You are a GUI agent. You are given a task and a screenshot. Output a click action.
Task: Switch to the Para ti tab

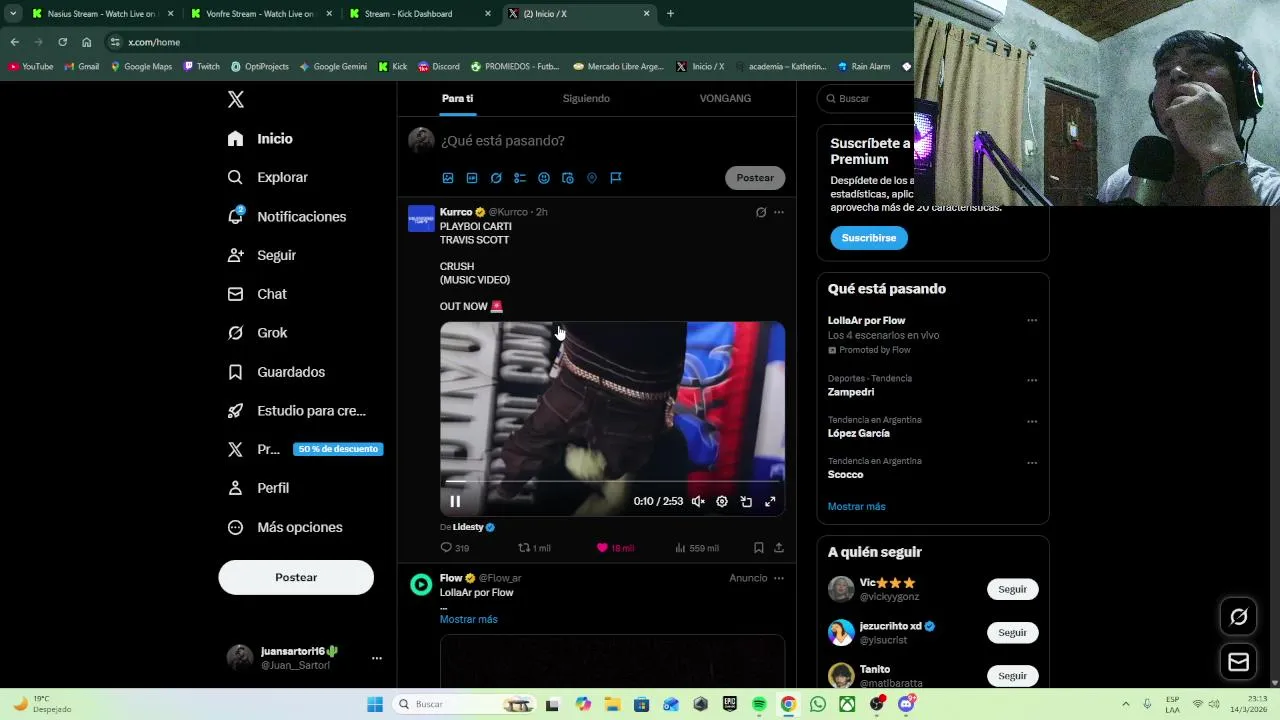tap(457, 98)
